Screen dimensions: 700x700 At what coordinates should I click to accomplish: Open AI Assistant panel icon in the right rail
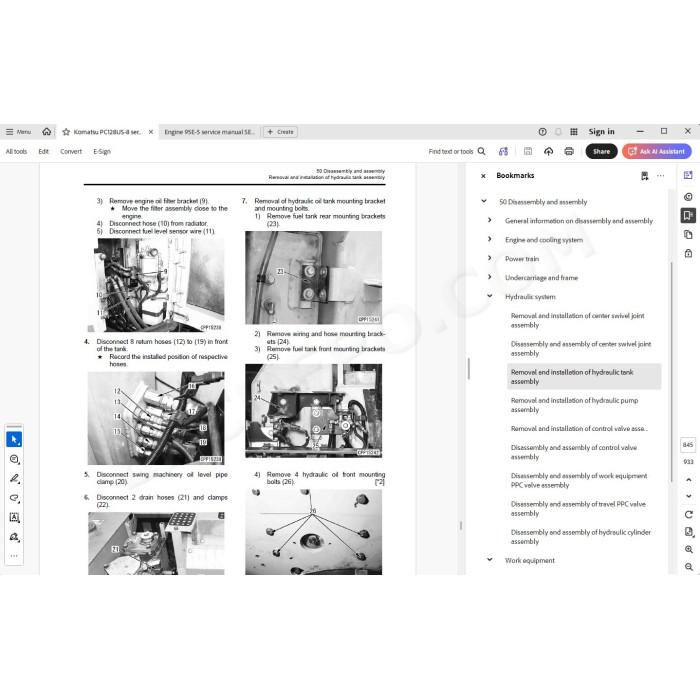688,175
